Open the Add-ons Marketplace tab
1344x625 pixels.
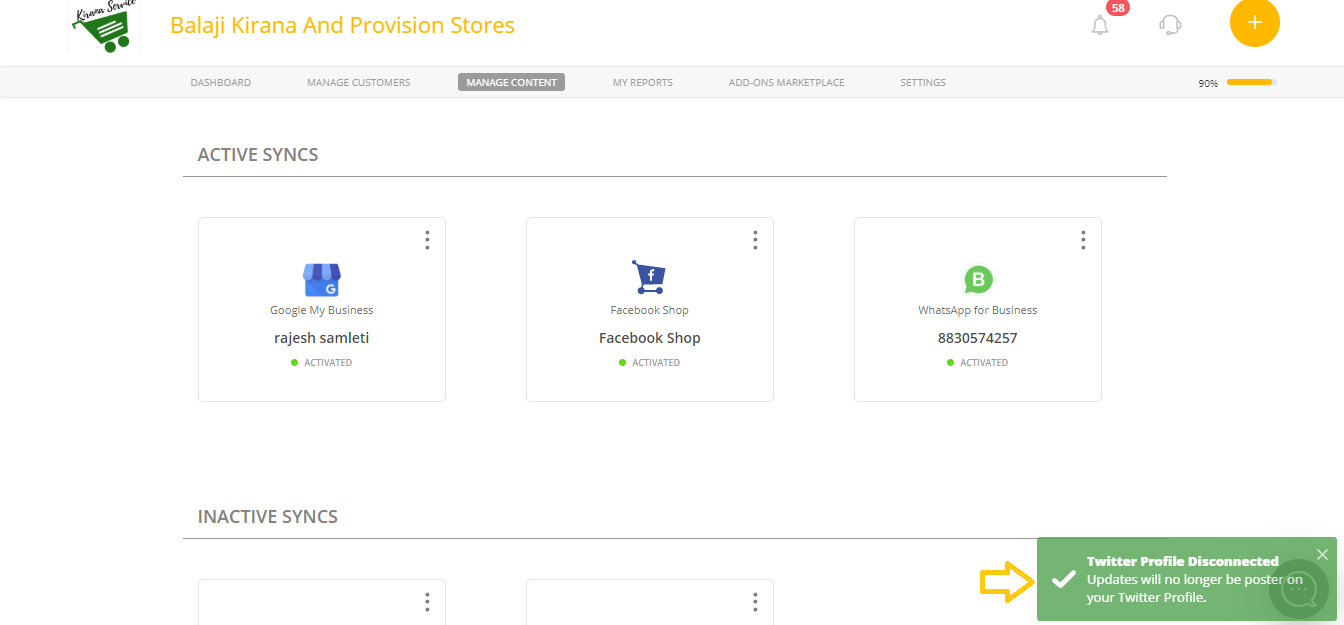tap(787, 82)
